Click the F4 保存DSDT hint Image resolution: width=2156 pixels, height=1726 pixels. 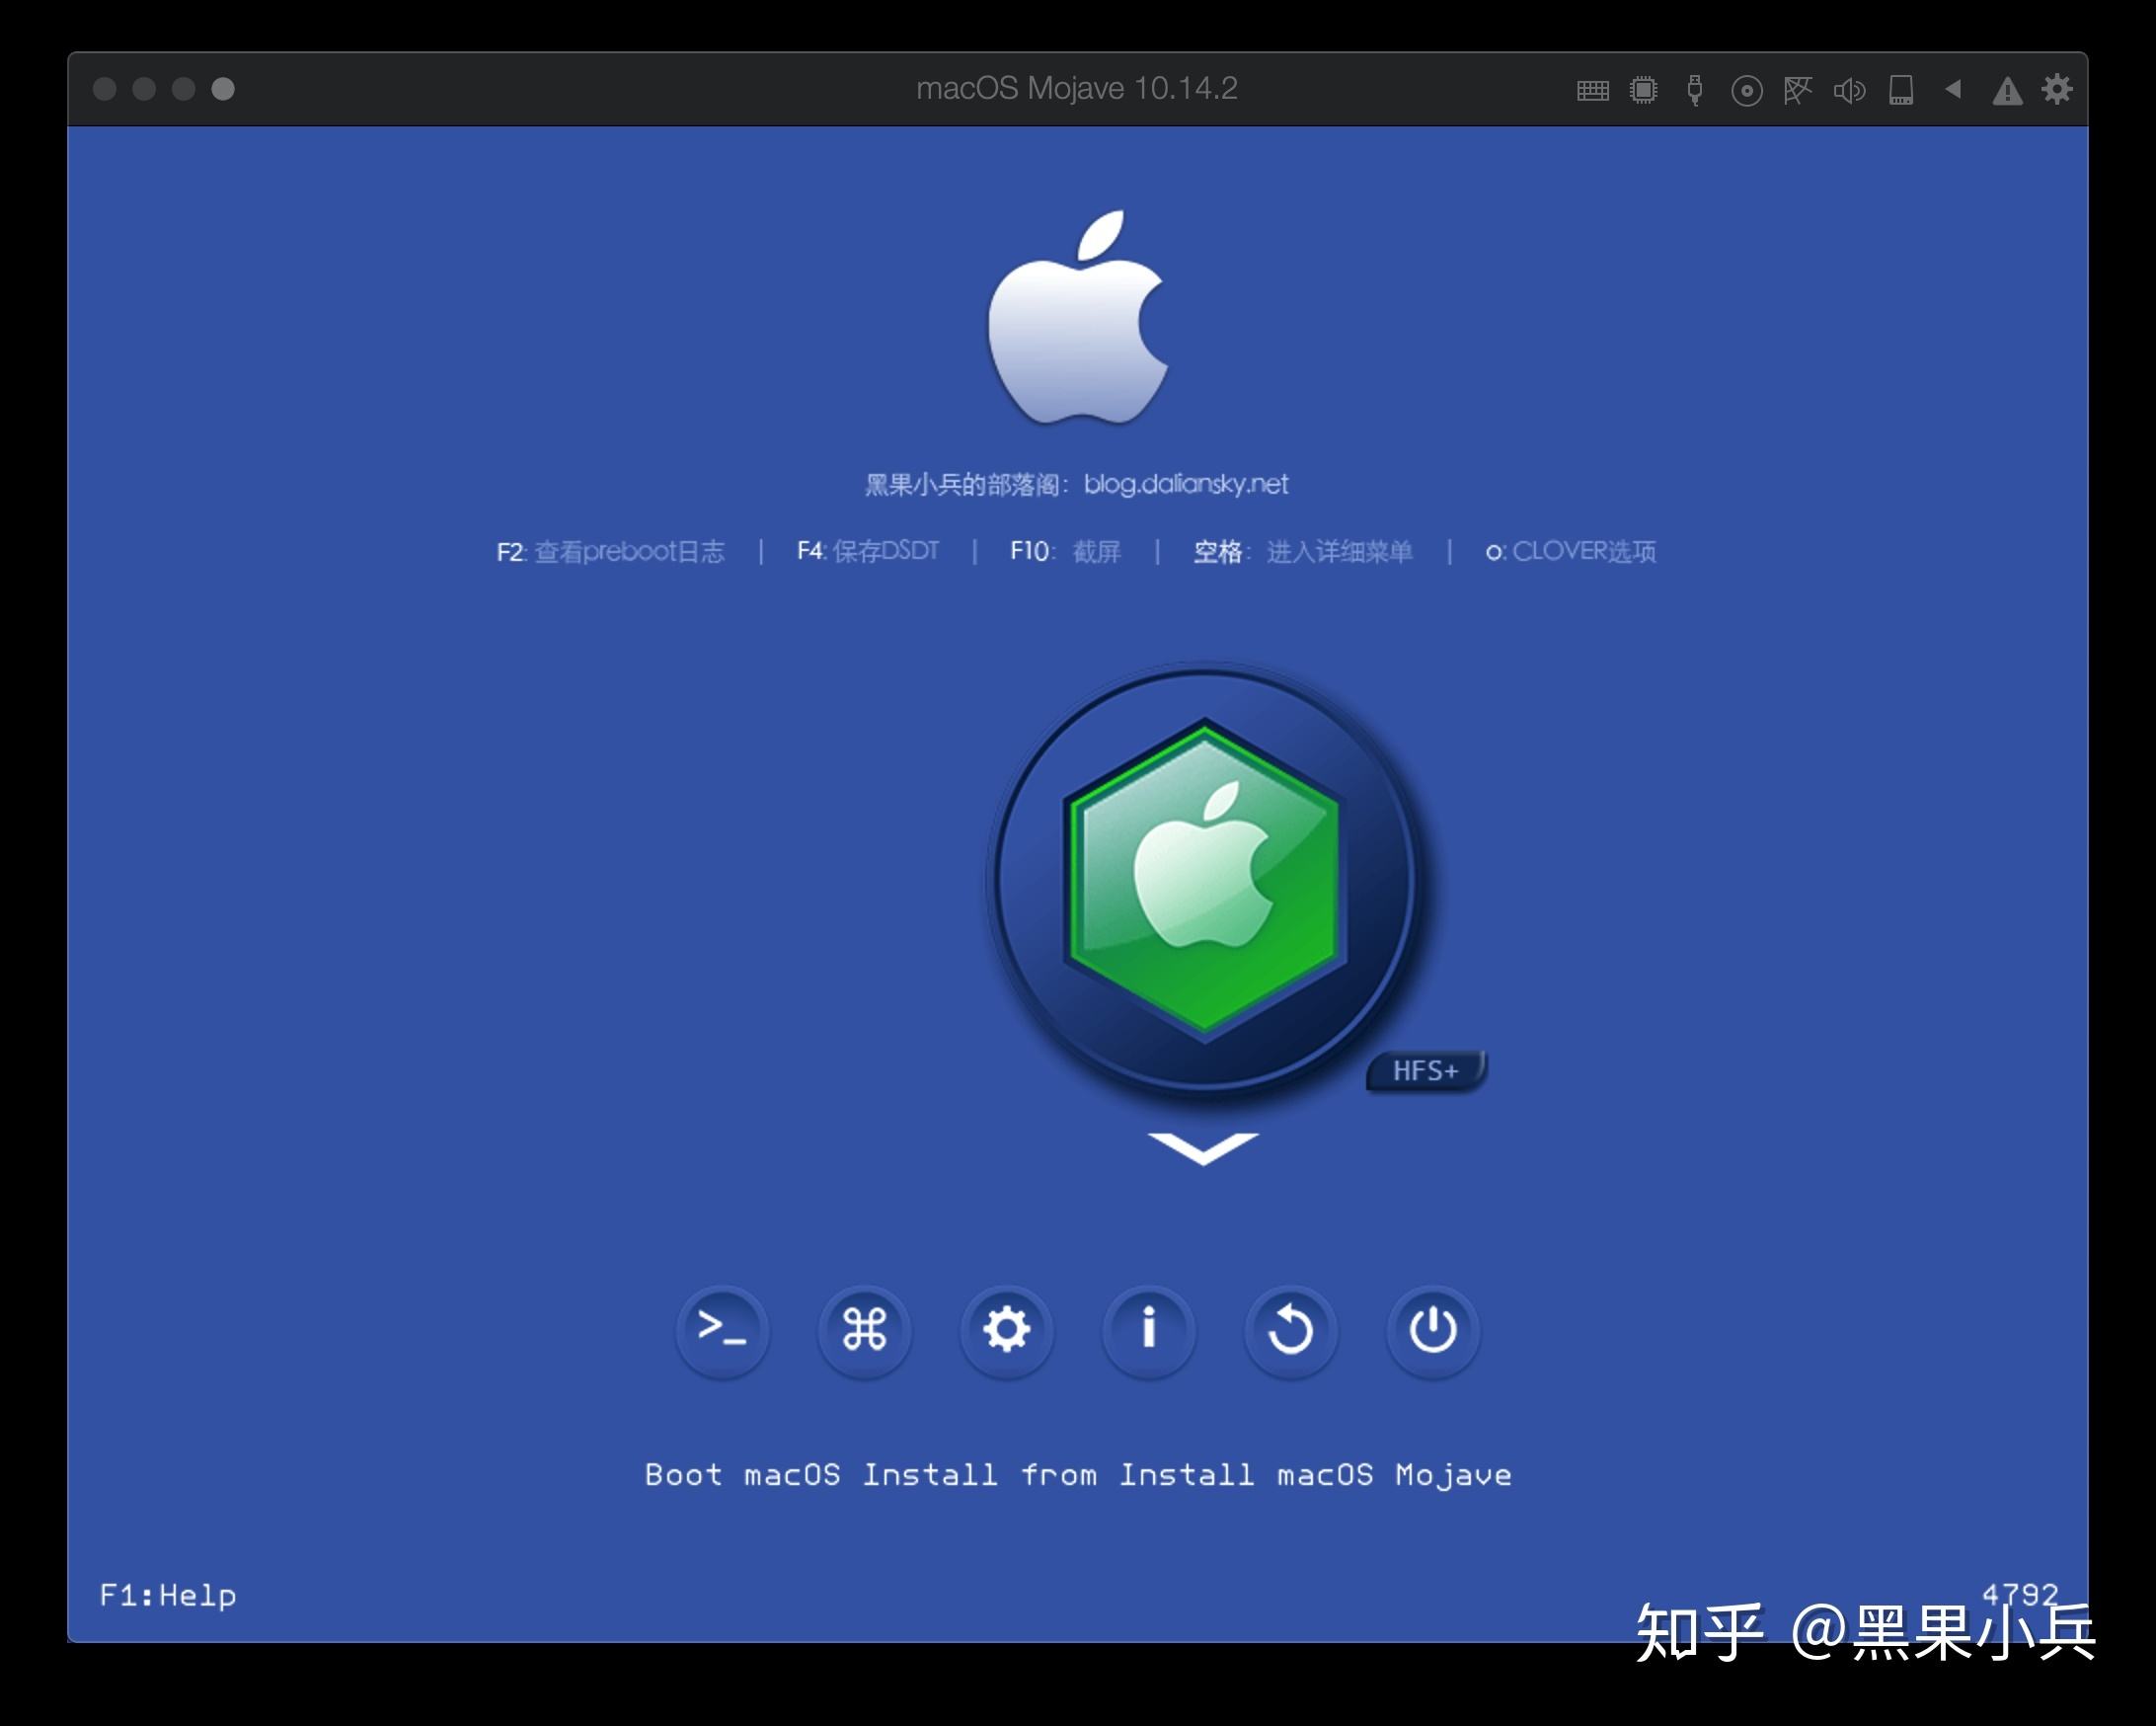pos(868,551)
